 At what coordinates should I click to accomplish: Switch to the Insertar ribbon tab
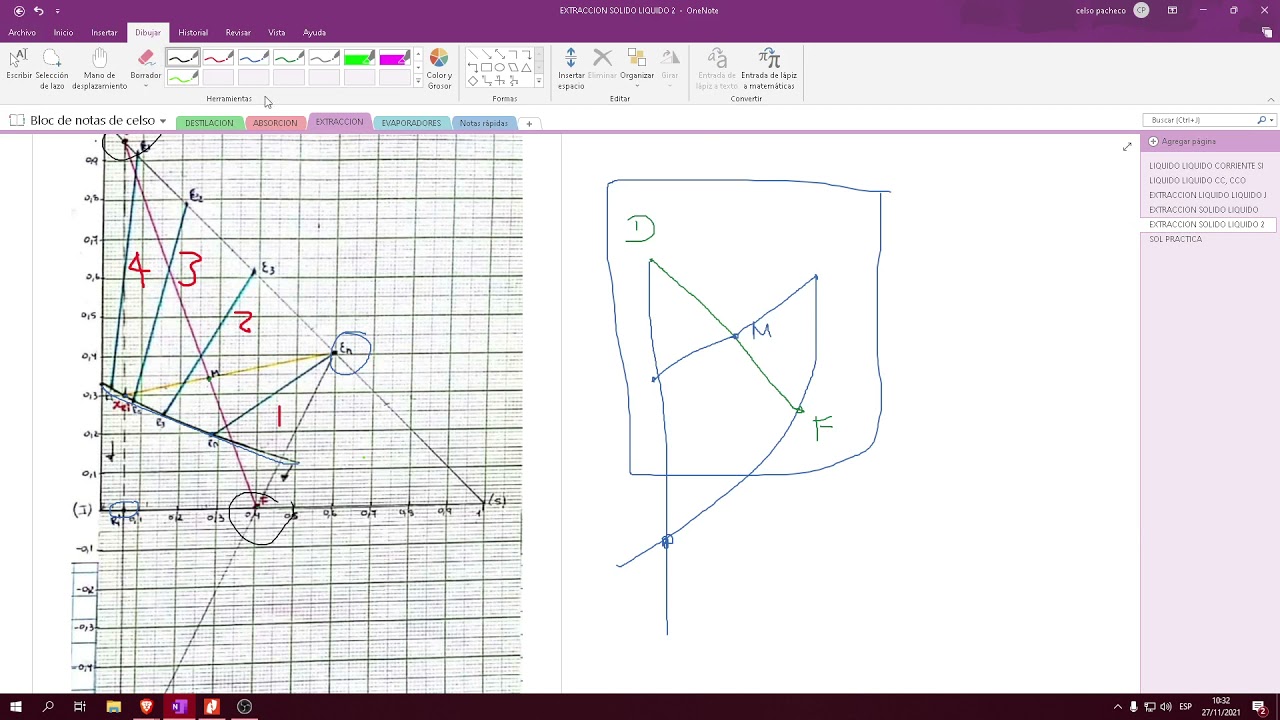[x=104, y=32]
